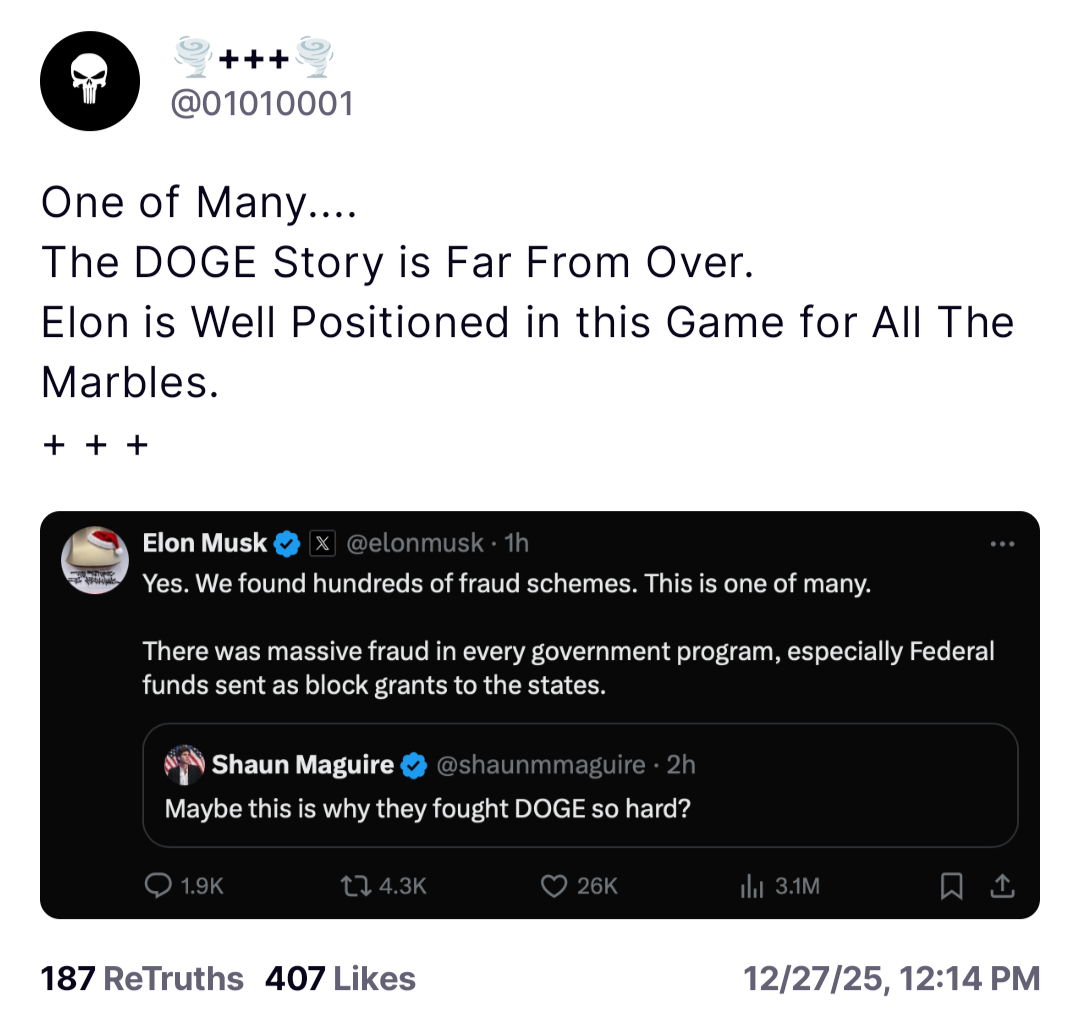Open the three-dot more options menu
This screenshot has height=1011, width=1080.
(1001, 545)
